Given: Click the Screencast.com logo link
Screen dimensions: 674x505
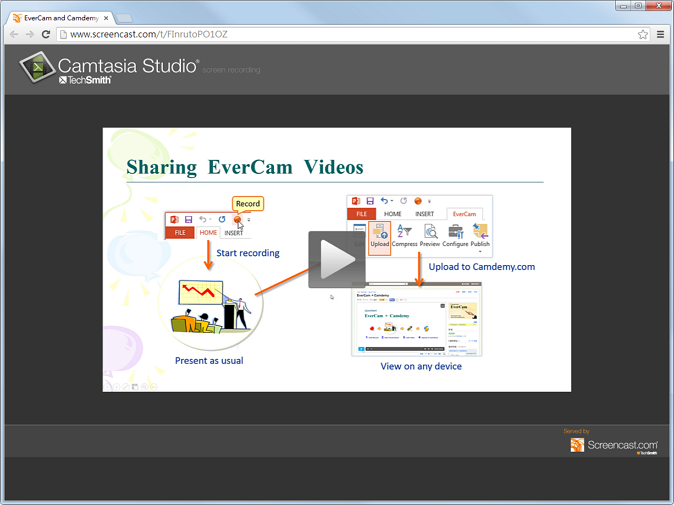Looking at the screenshot, I should click(613, 445).
